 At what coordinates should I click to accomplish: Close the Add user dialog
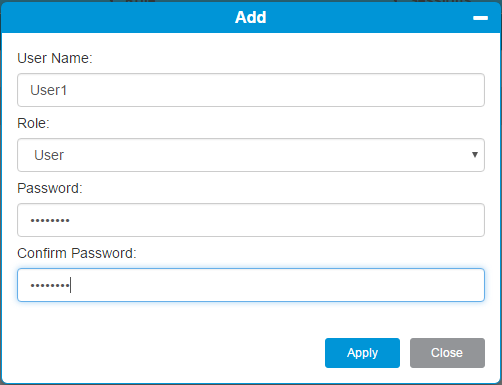(x=447, y=353)
